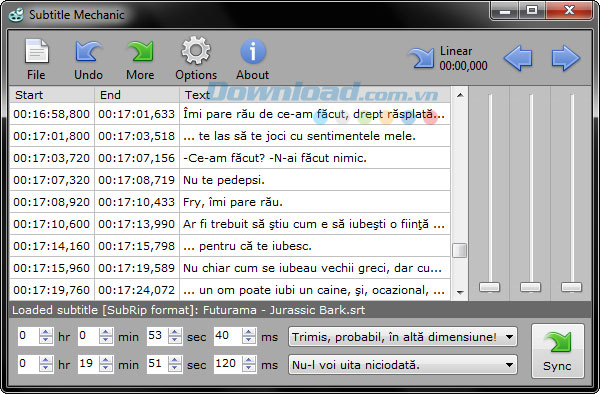Click the Undo arrow icon
The width and height of the screenshot is (600, 394).
[88, 52]
